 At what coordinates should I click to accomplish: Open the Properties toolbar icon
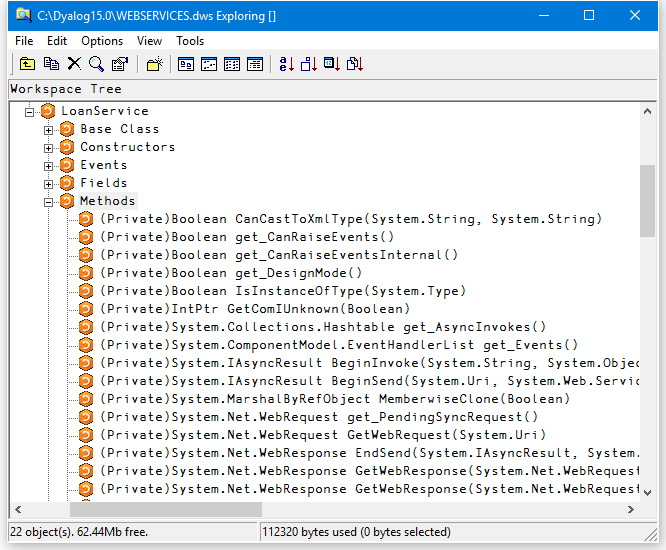tap(120, 64)
